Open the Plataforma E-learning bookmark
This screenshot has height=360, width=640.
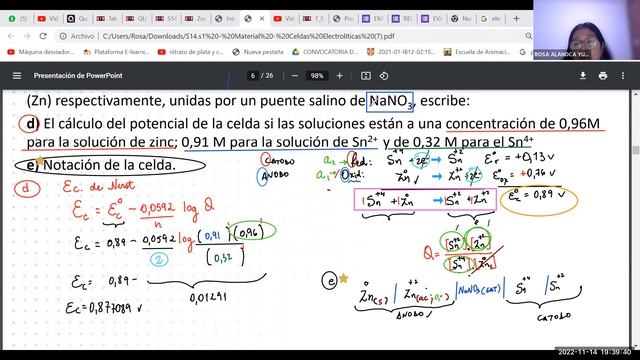[x=116, y=52]
